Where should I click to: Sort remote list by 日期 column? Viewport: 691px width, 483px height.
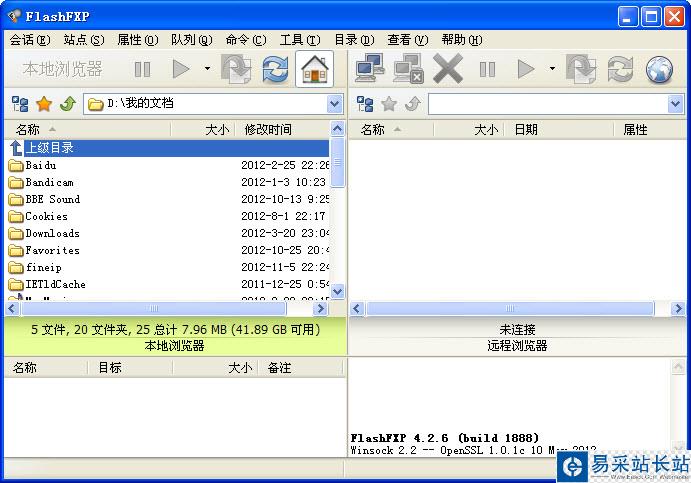pos(559,130)
